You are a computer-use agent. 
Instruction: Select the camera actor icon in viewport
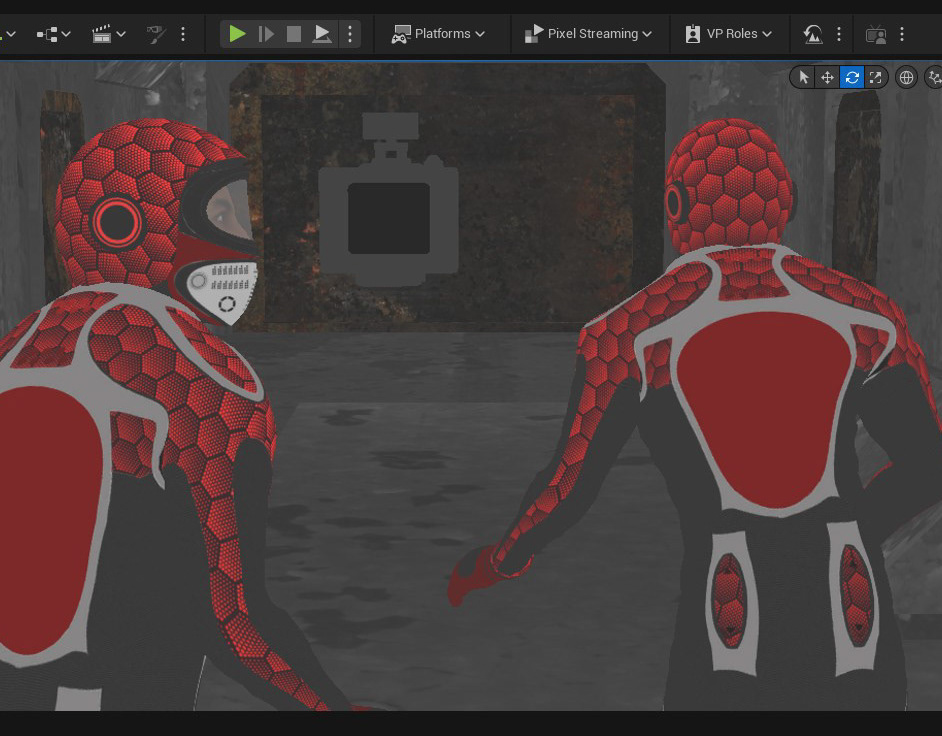coord(389,199)
